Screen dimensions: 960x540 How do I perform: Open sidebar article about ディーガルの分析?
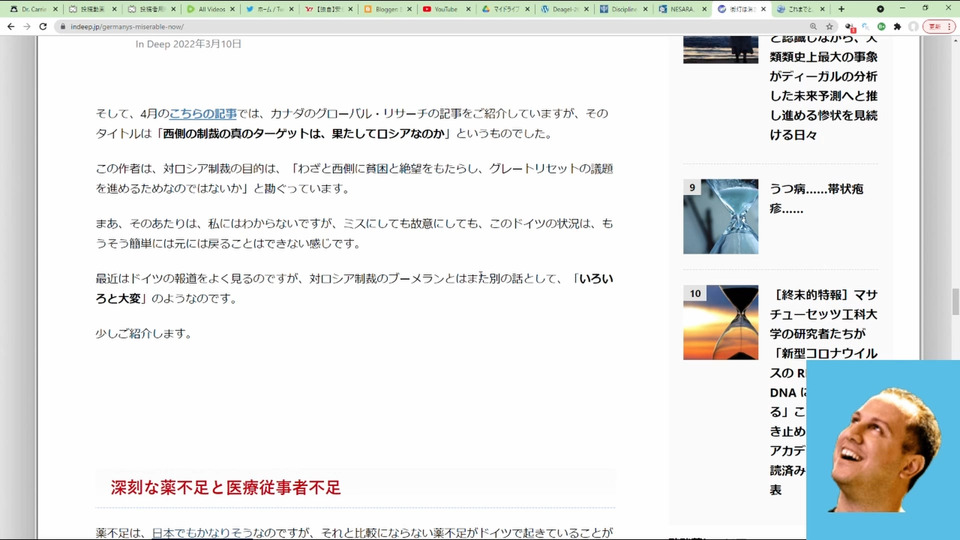click(x=823, y=86)
